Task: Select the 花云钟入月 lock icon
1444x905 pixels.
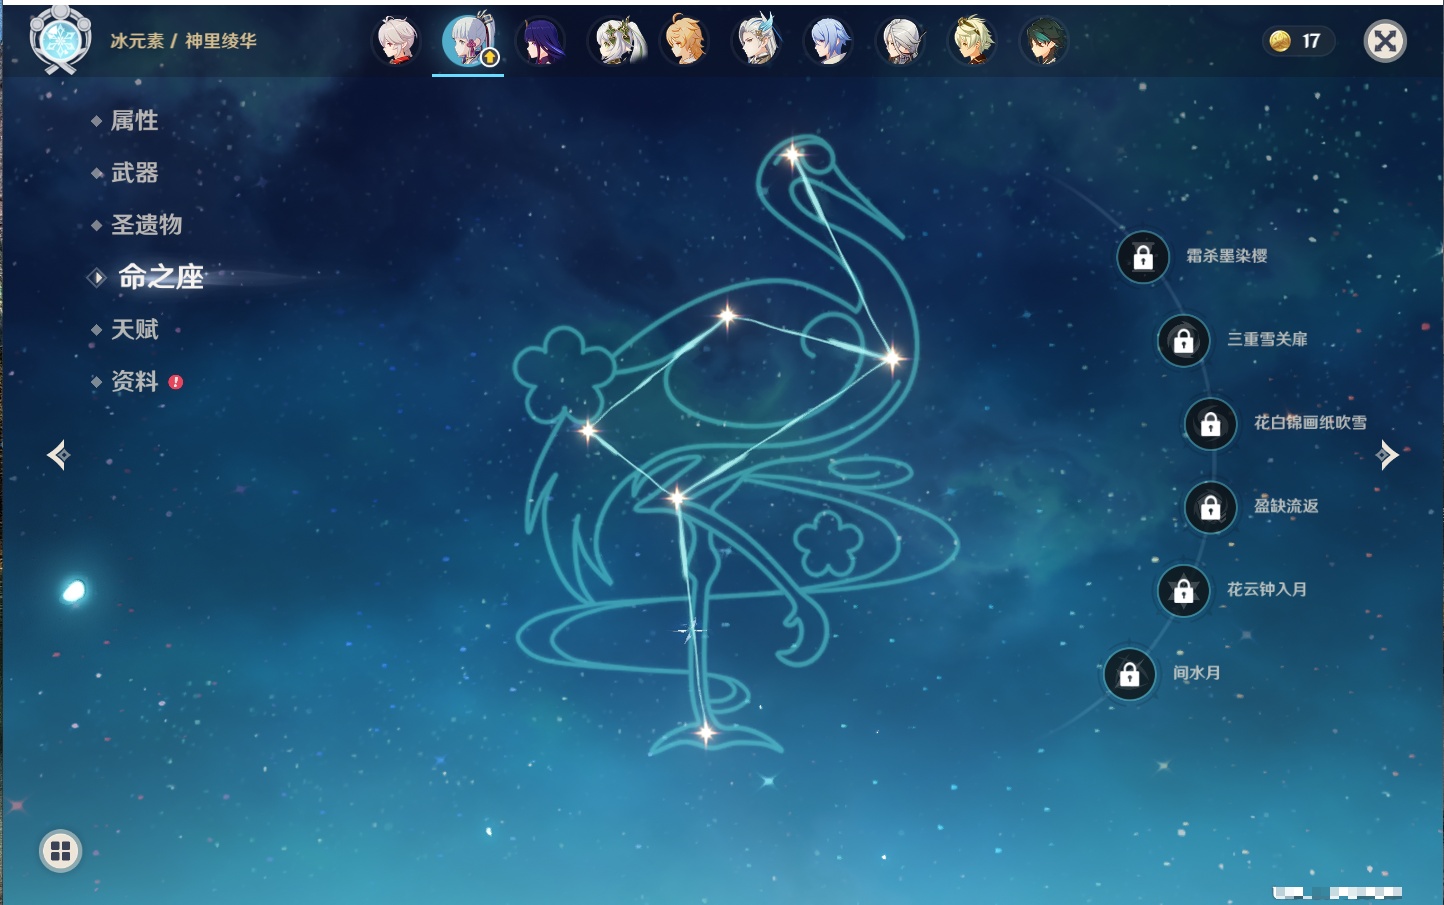Action: pos(1183,590)
